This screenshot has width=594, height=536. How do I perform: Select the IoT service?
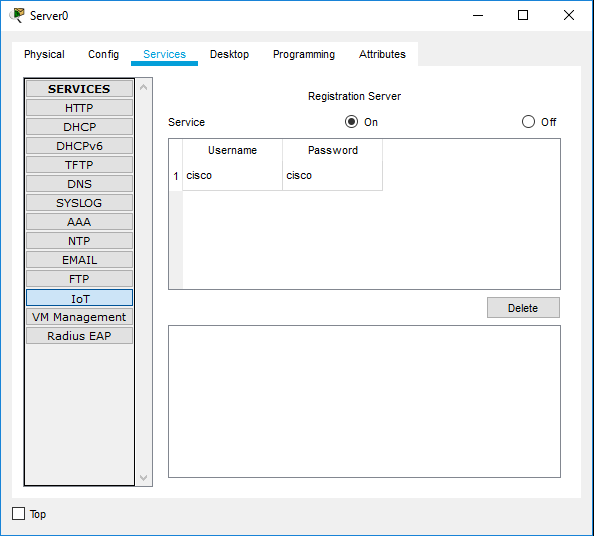79,298
